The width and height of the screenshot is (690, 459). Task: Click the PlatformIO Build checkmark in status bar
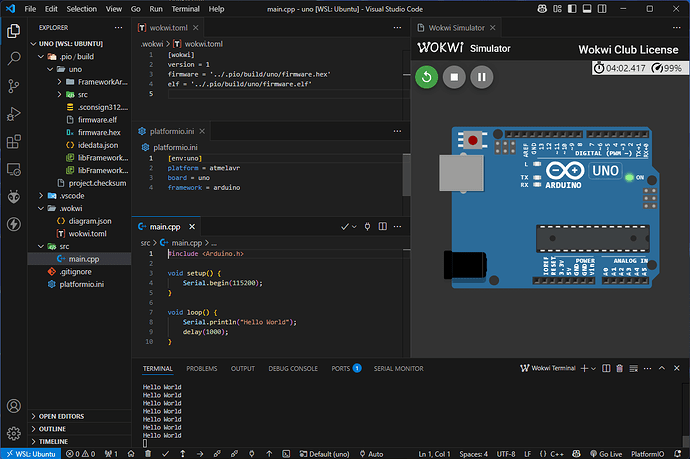tap(165, 454)
